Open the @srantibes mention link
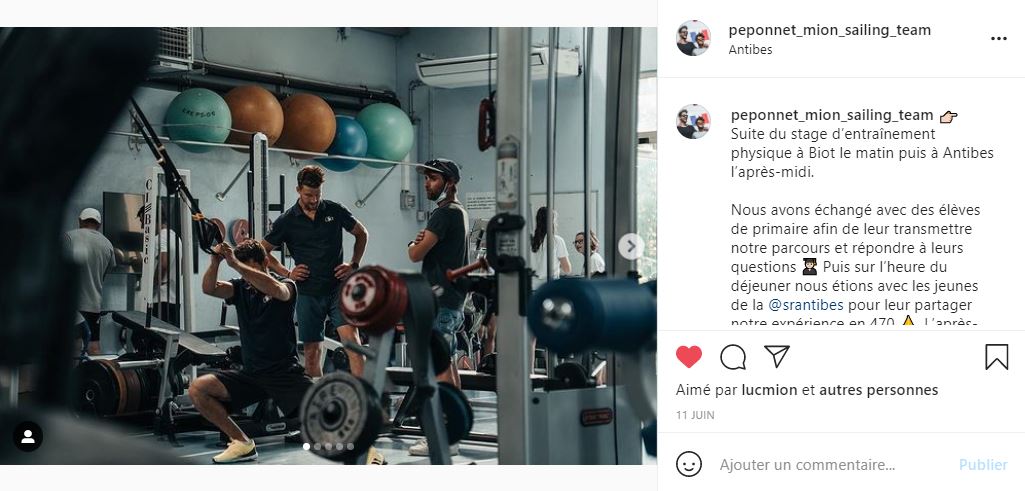Viewport: 1025px width, 491px height. [806, 305]
